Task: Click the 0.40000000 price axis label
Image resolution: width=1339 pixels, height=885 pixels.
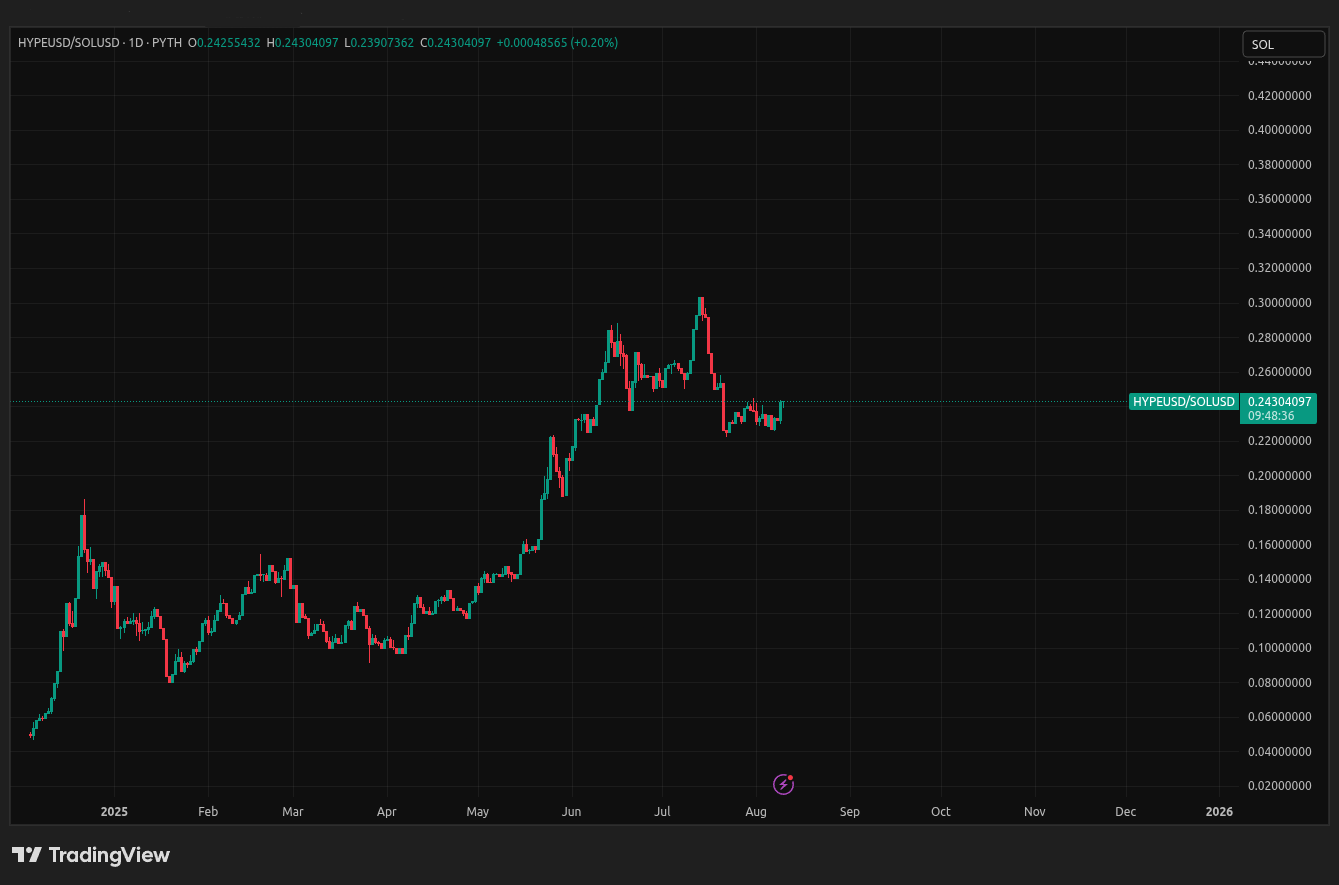Action: coord(1279,130)
